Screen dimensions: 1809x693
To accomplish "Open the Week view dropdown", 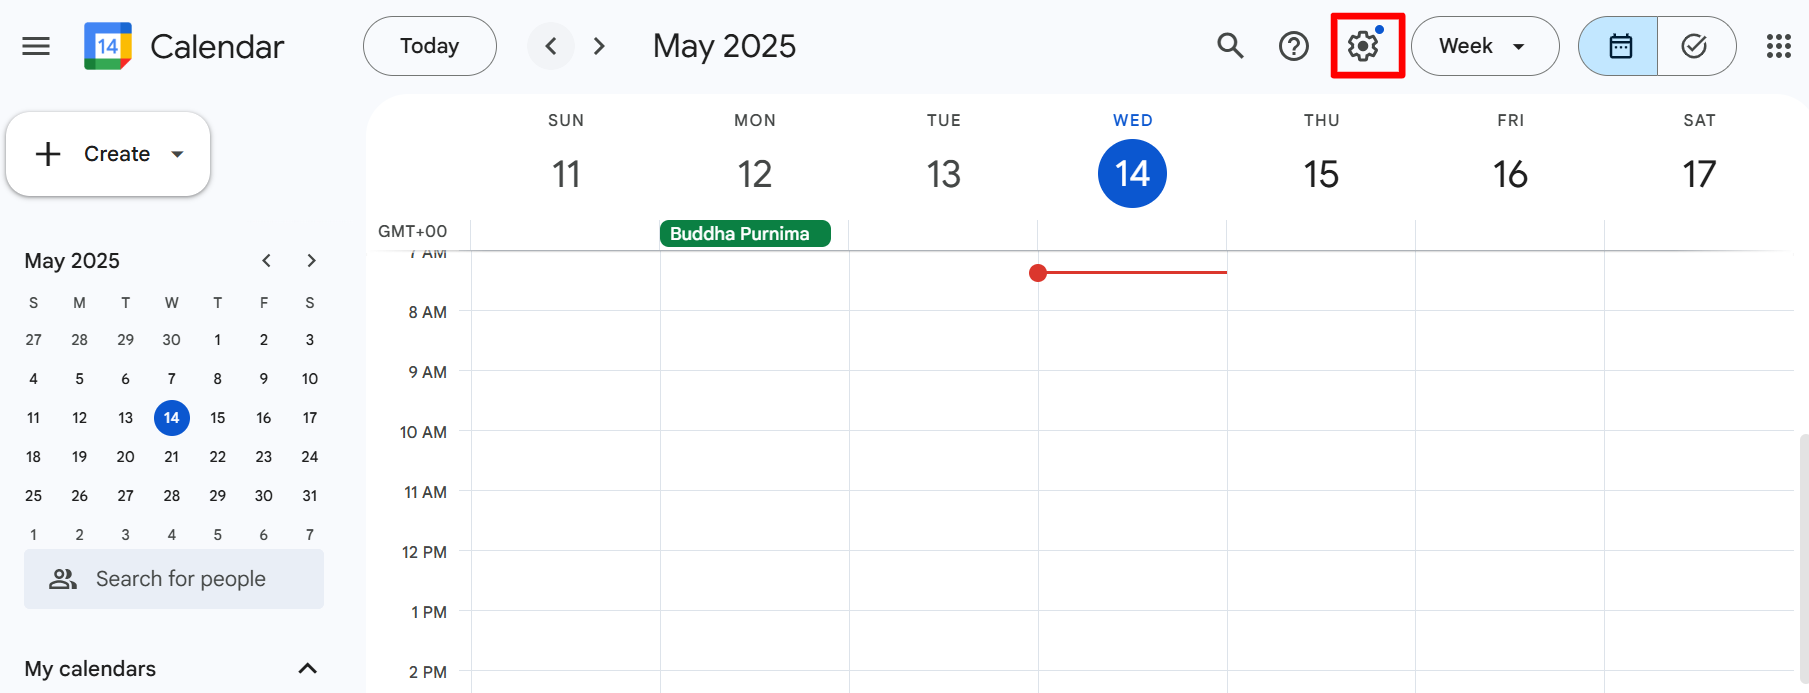I will [1483, 46].
